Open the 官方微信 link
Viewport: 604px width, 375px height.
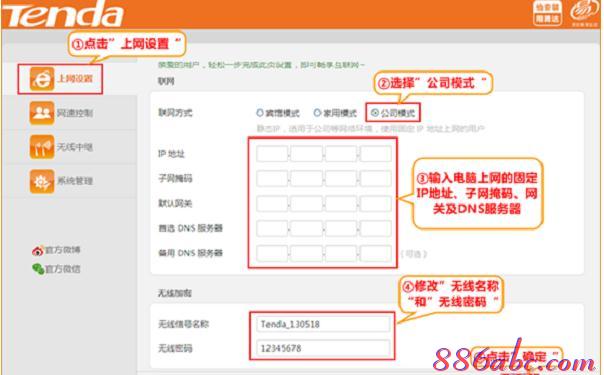(x=62, y=269)
